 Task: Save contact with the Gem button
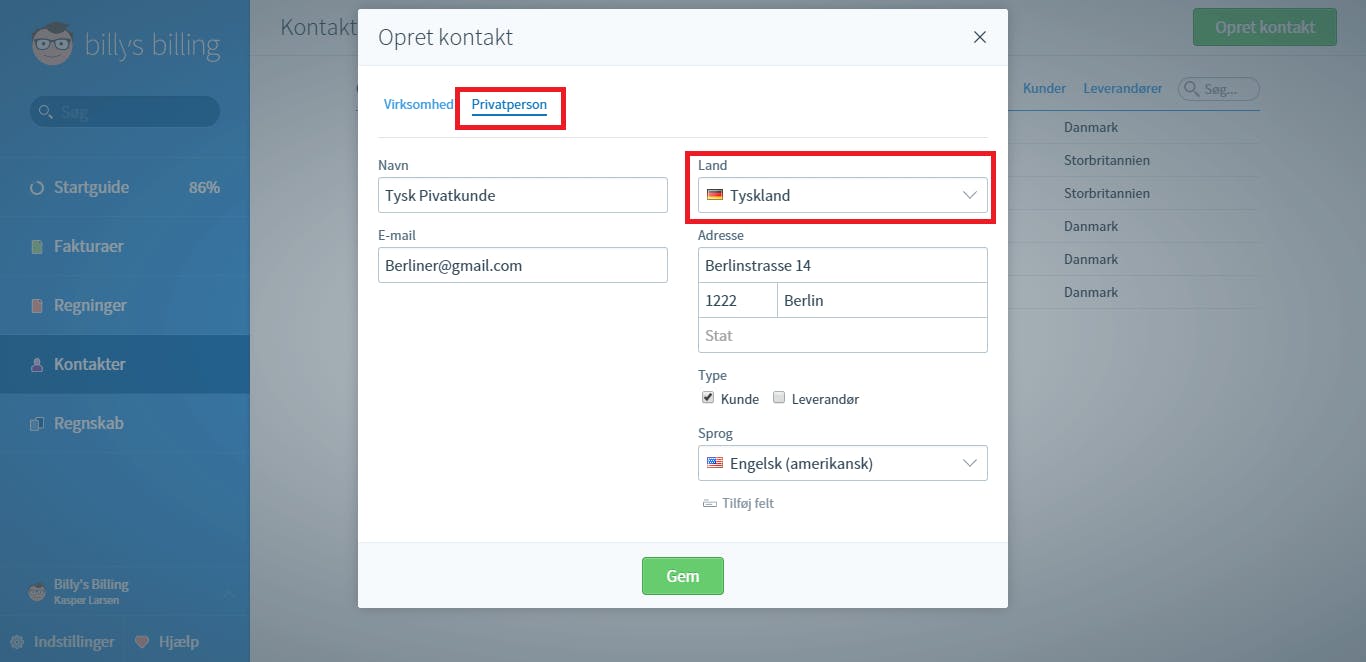coord(683,576)
